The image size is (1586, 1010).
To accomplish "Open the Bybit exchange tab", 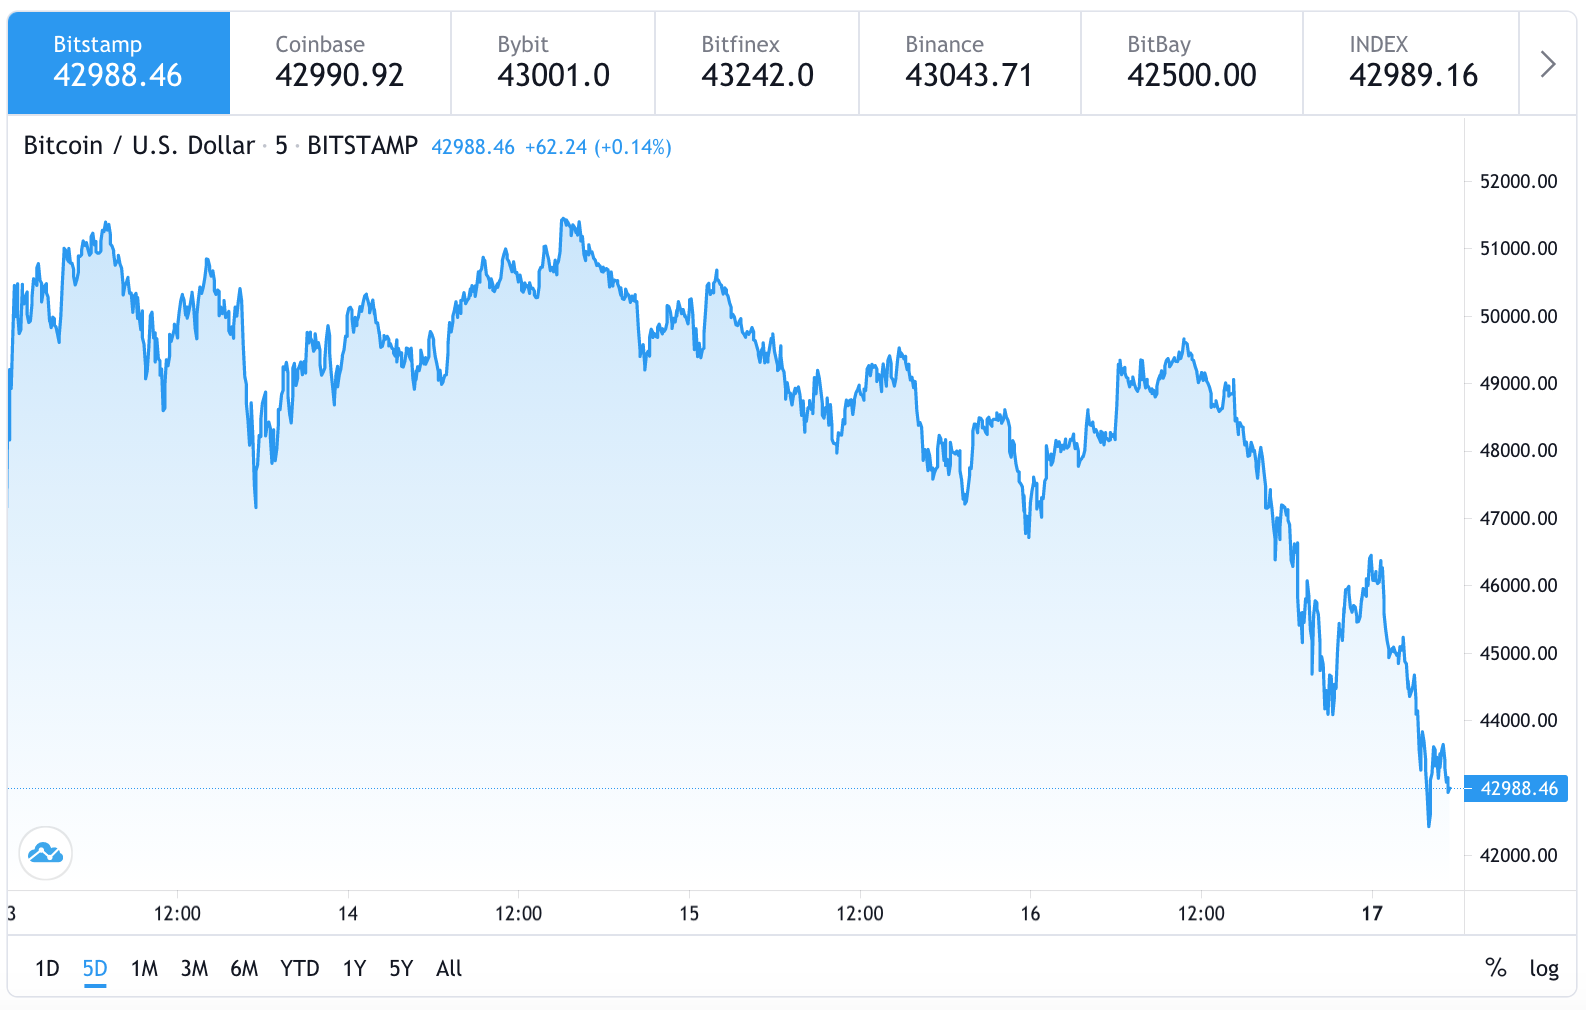I will [x=553, y=62].
